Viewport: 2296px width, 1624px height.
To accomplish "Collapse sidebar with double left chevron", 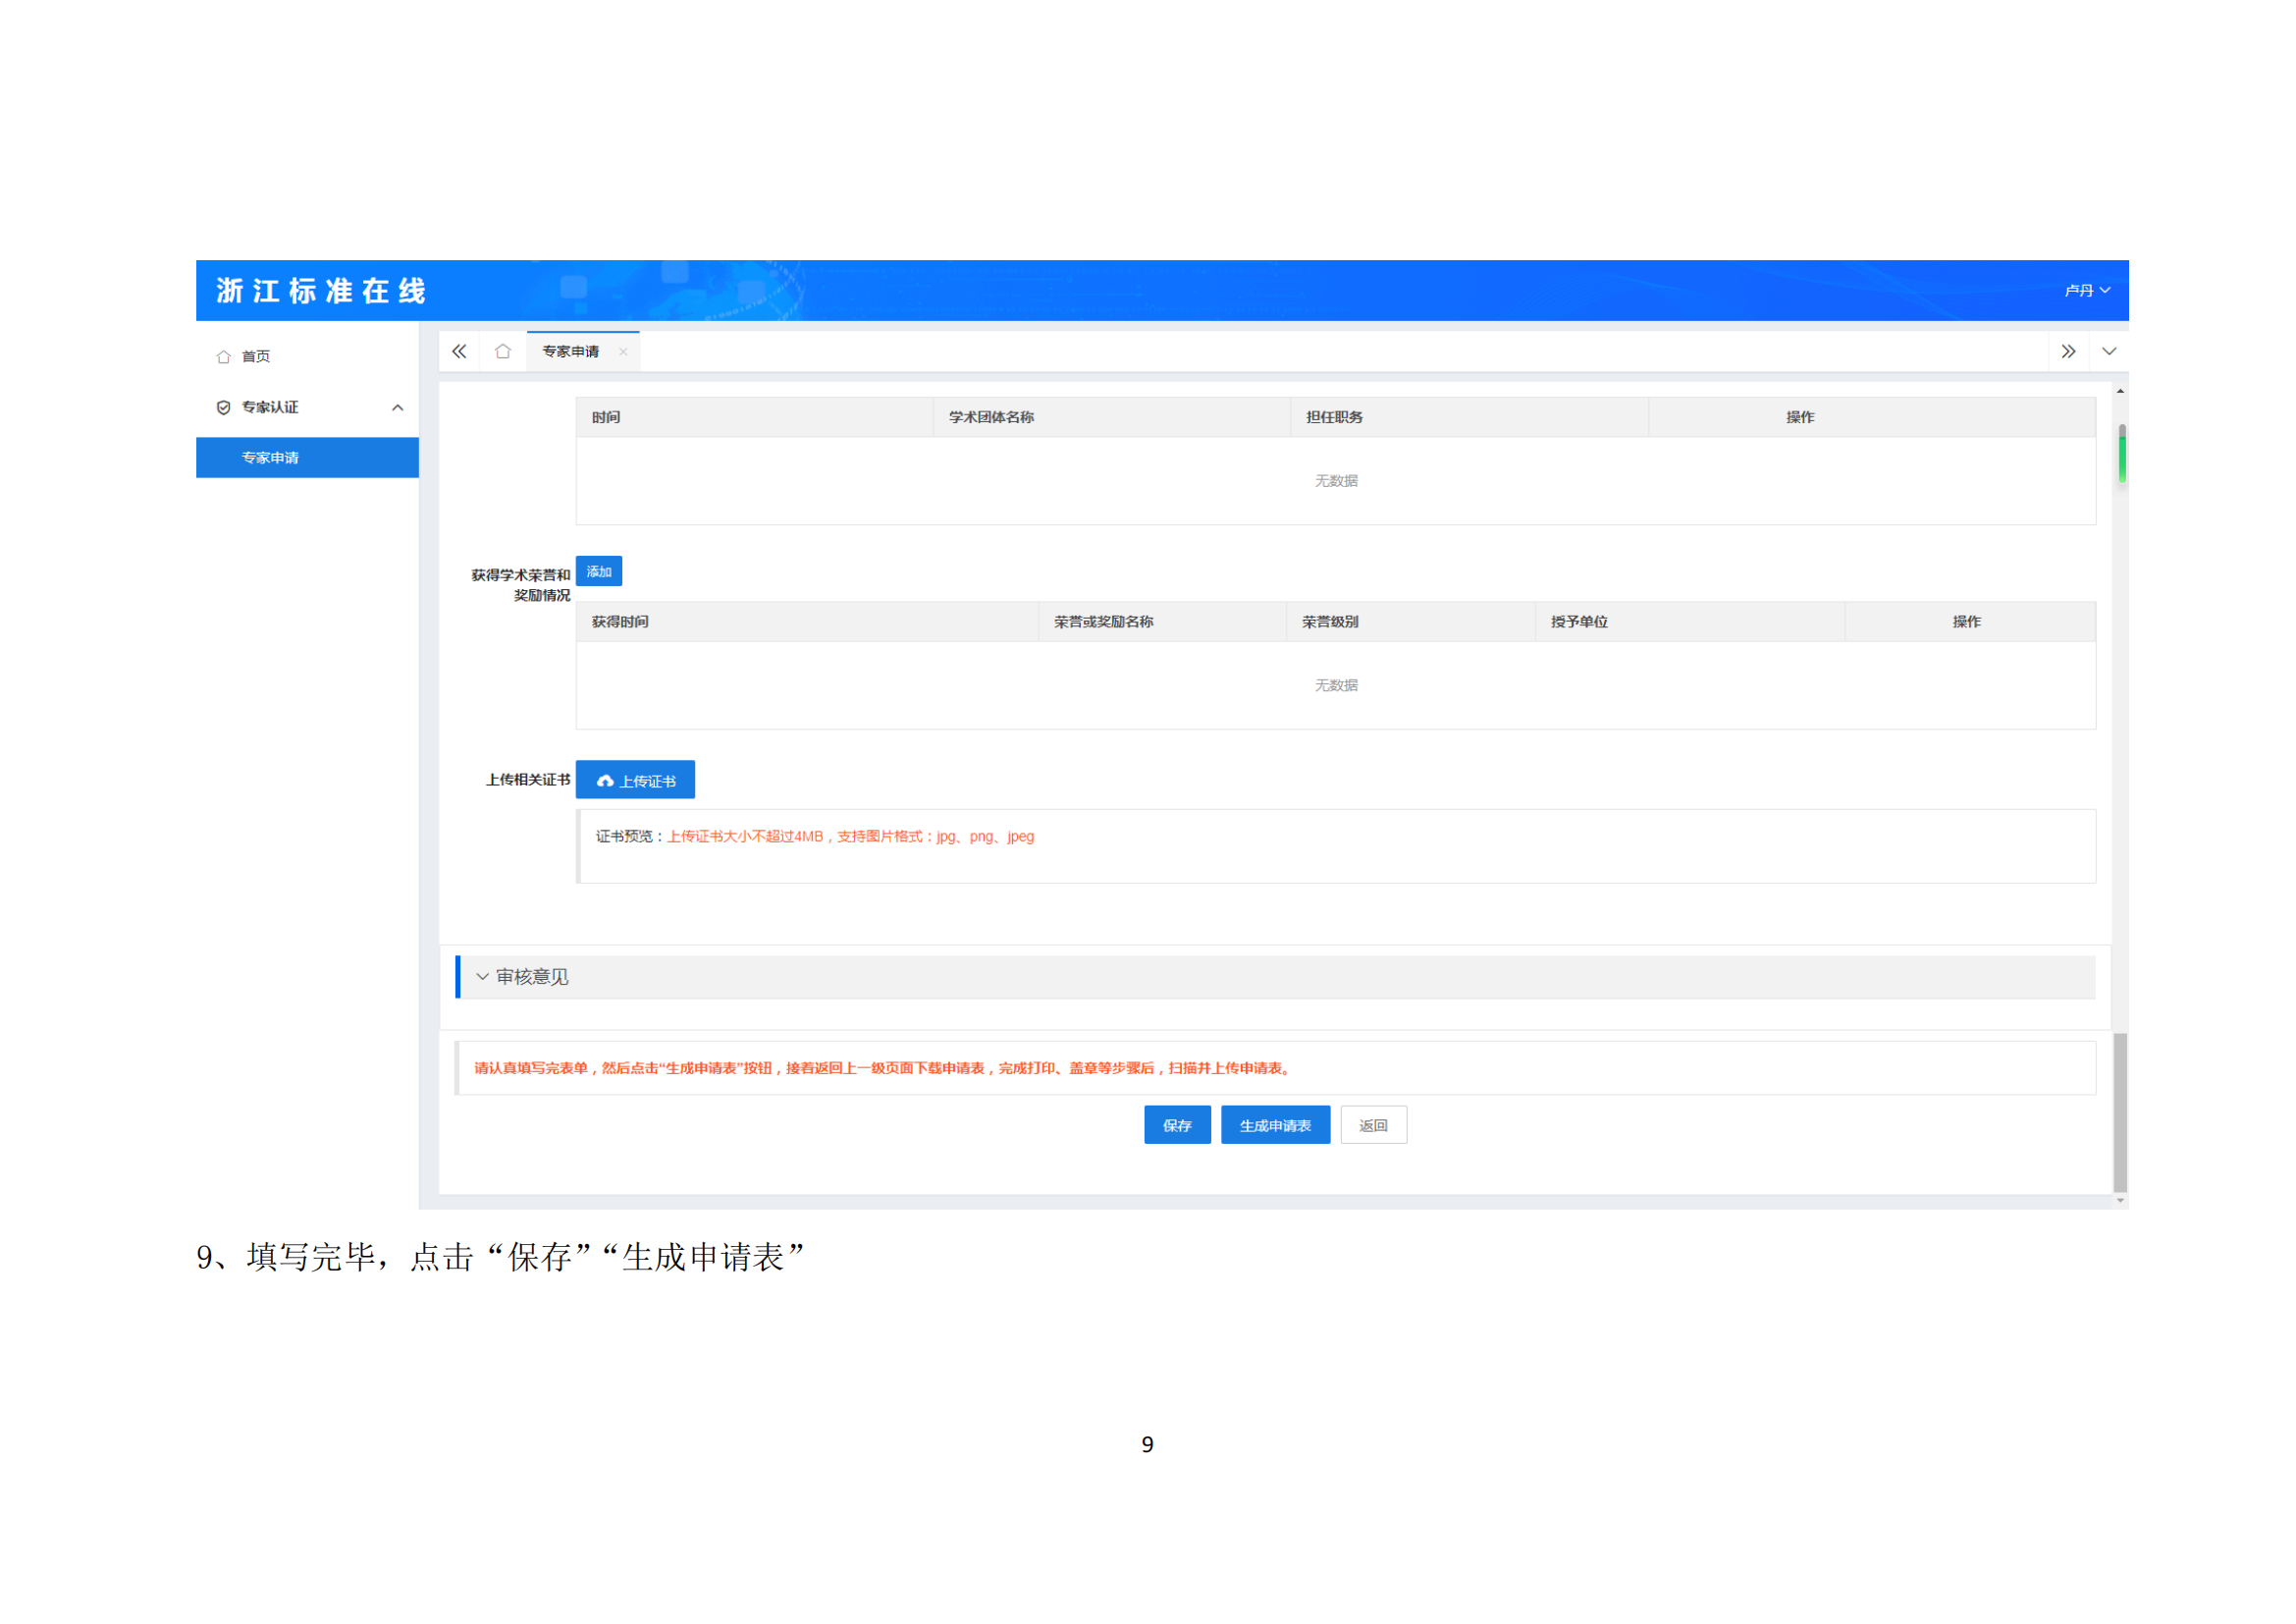I will (459, 351).
